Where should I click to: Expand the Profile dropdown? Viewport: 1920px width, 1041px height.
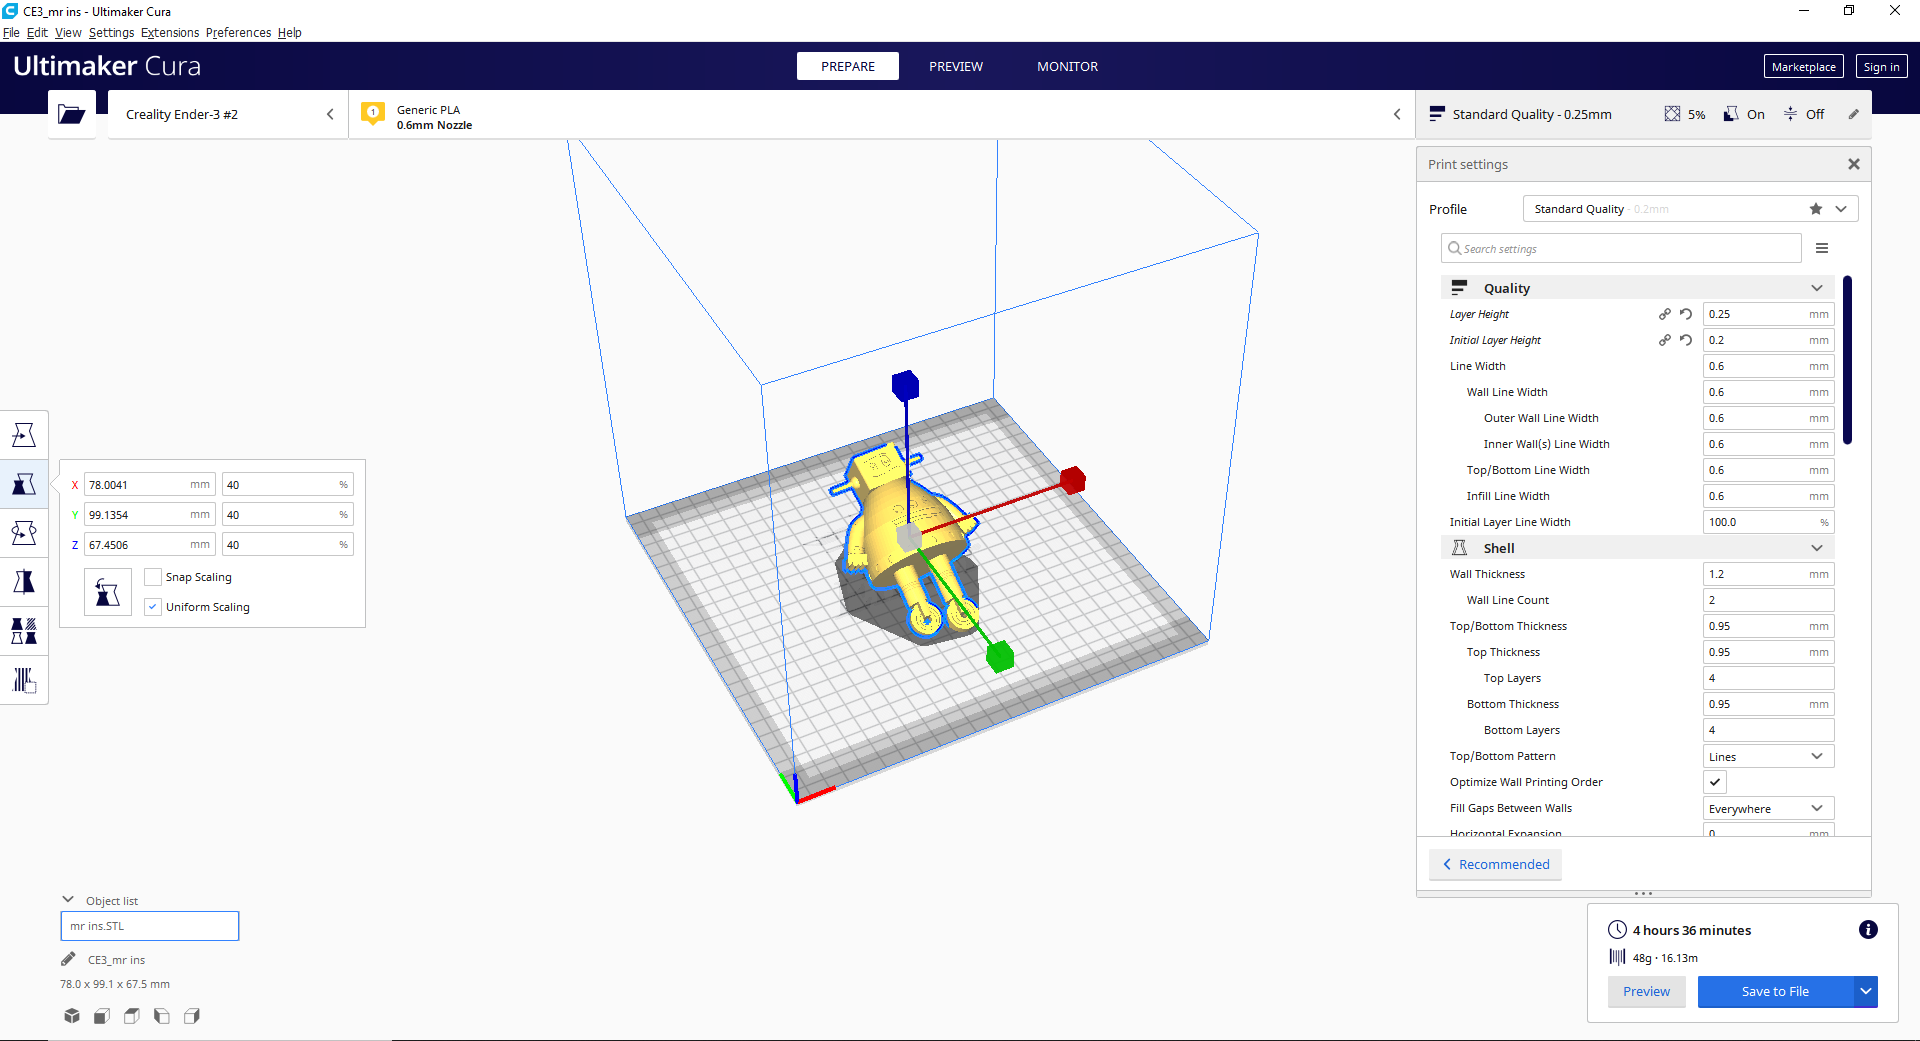(1841, 209)
